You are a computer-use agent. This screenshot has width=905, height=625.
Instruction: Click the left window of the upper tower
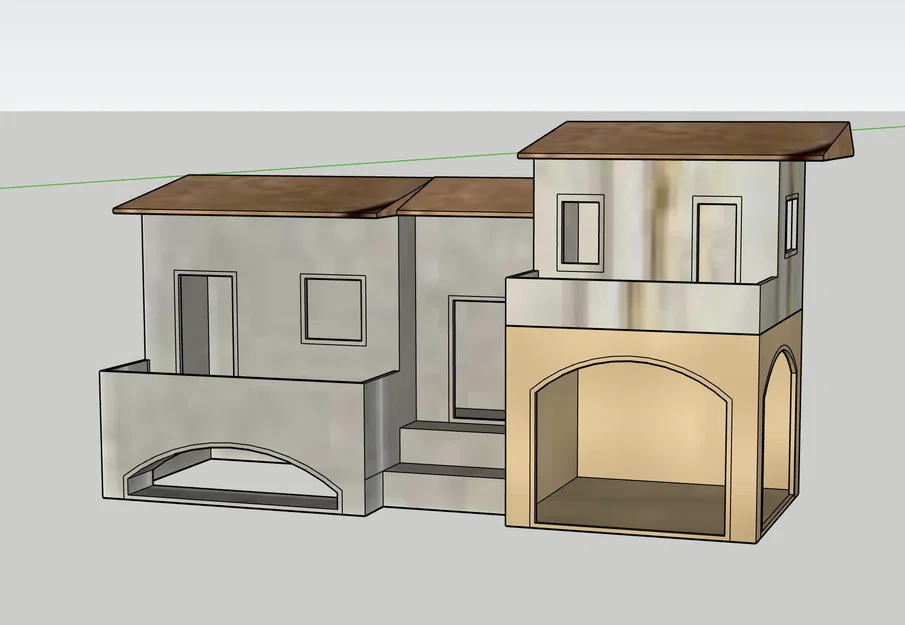pyautogui.click(x=581, y=233)
